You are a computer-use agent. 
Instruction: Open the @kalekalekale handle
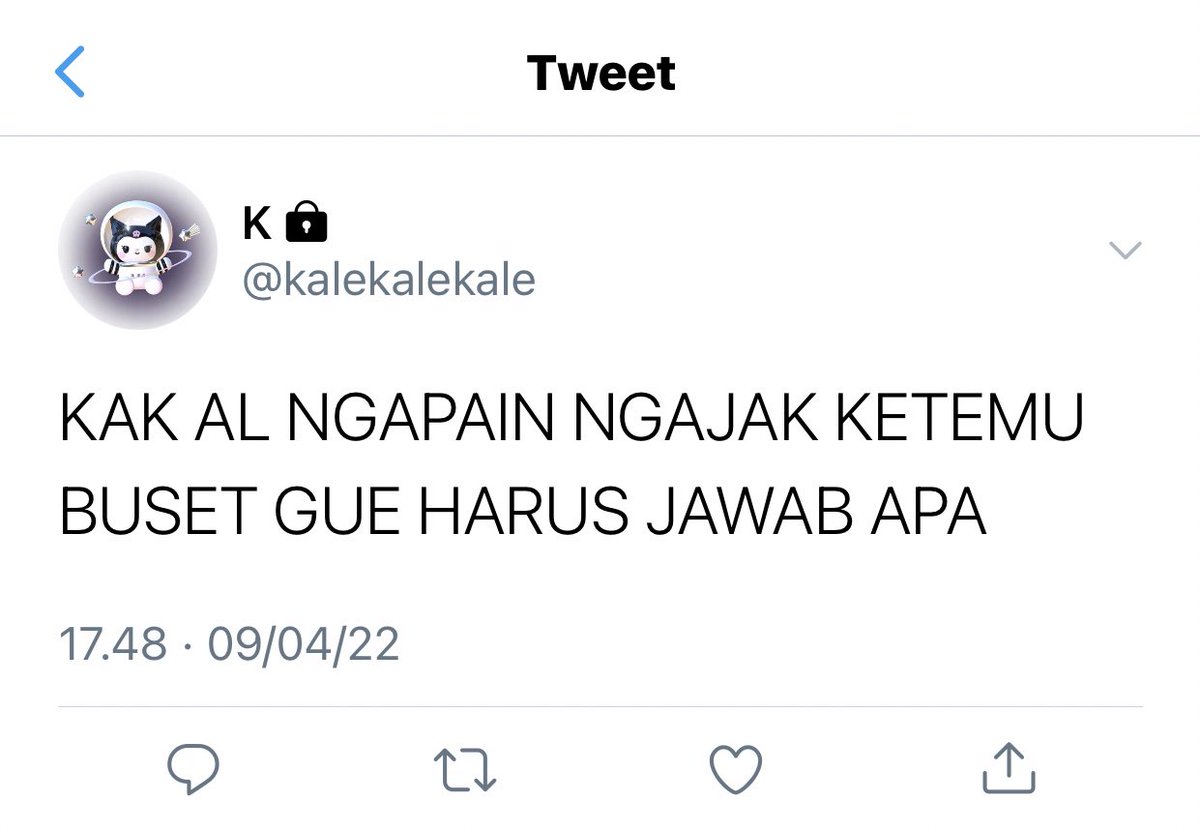pos(389,281)
